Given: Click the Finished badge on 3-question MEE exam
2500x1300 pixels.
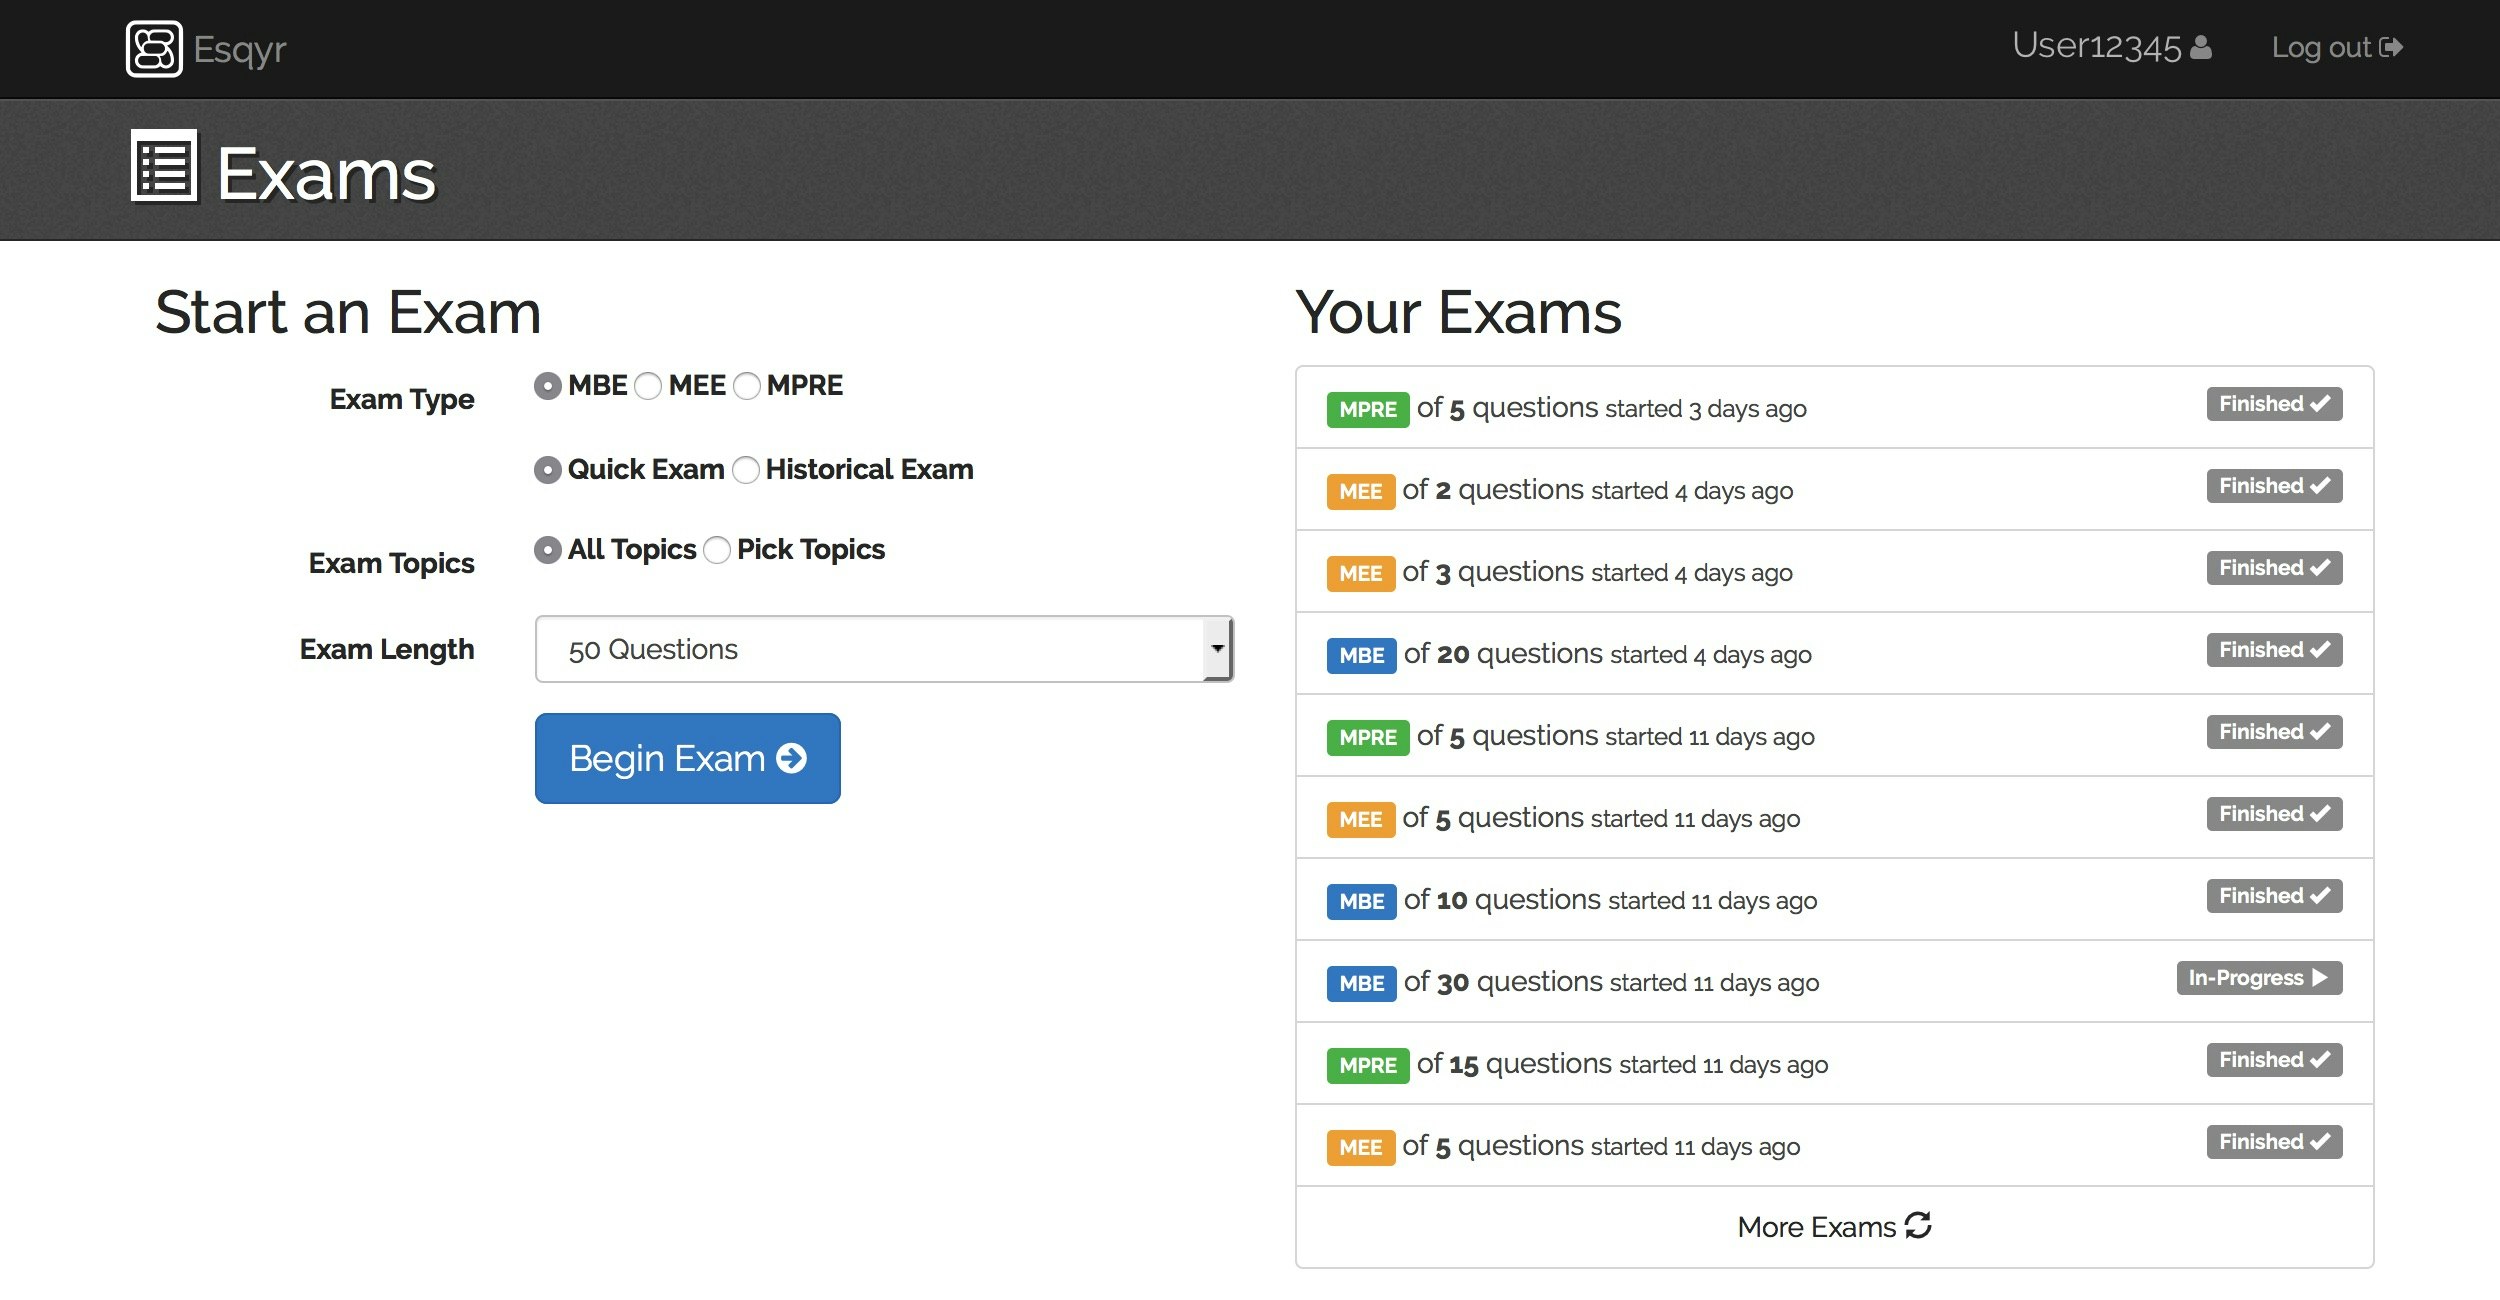Looking at the screenshot, I should pyautogui.click(x=2274, y=568).
